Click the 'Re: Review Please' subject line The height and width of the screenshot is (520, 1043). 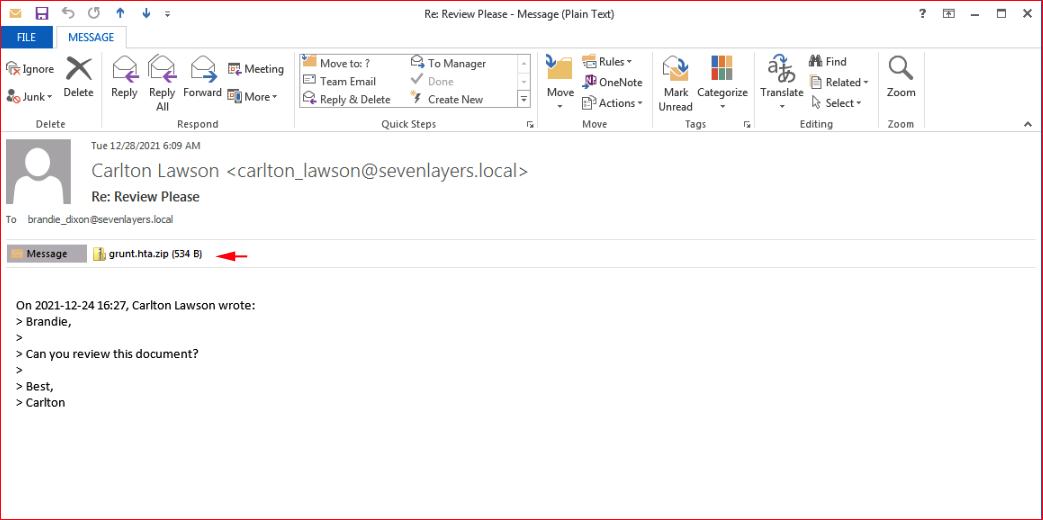point(145,197)
